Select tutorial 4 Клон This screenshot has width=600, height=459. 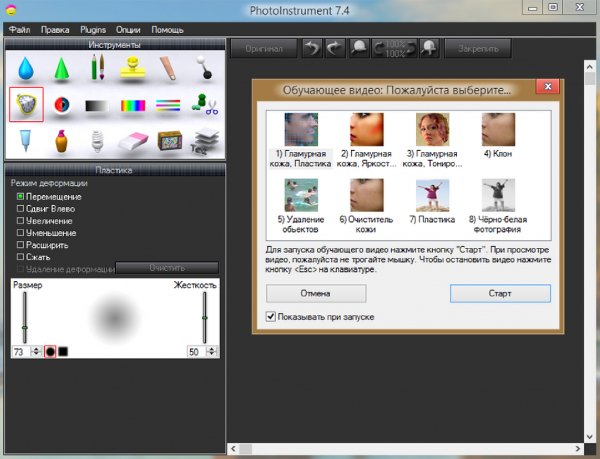point(498,136)
